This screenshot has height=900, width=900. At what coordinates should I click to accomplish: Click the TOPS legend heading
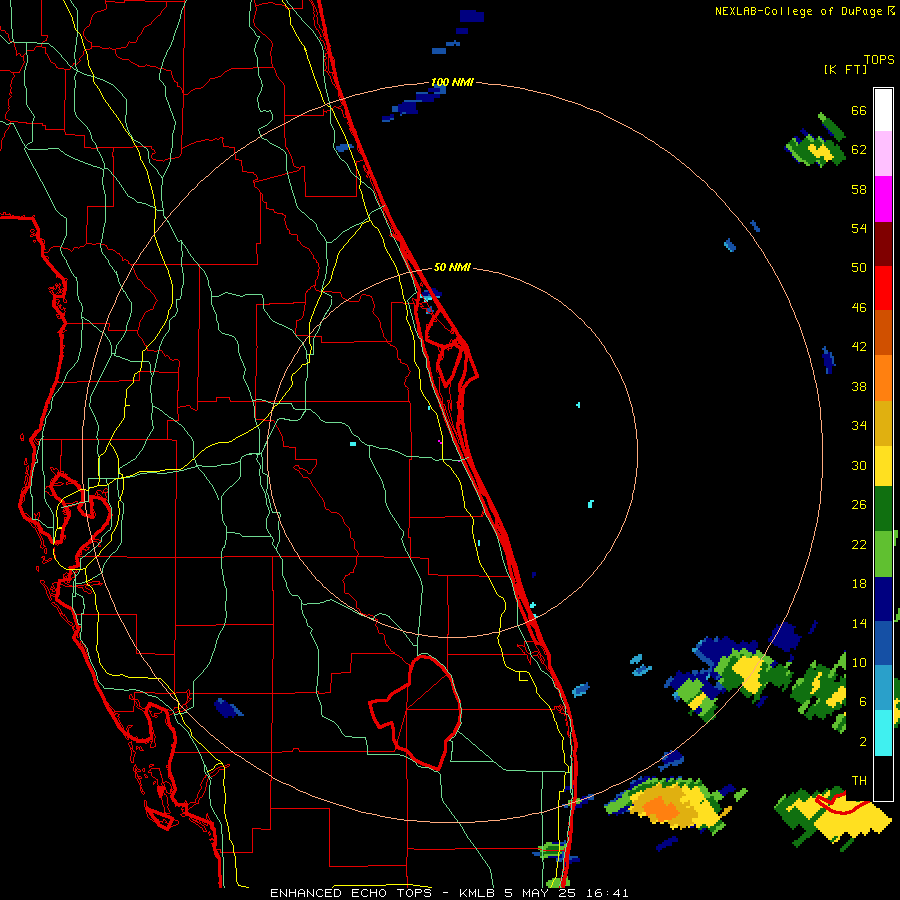tap(879, 59)
